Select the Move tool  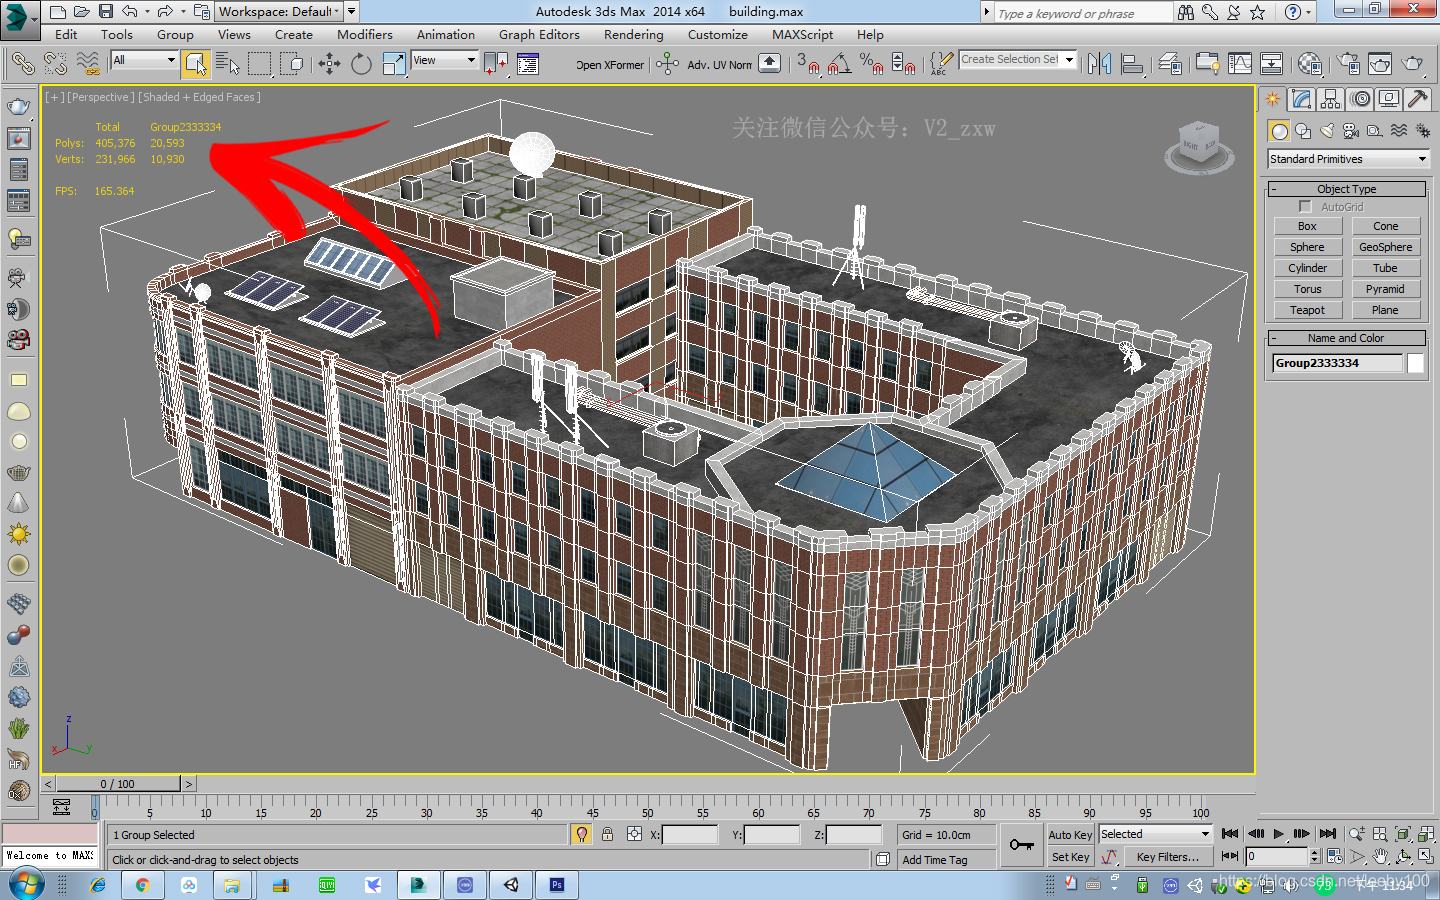click(329, 64)
